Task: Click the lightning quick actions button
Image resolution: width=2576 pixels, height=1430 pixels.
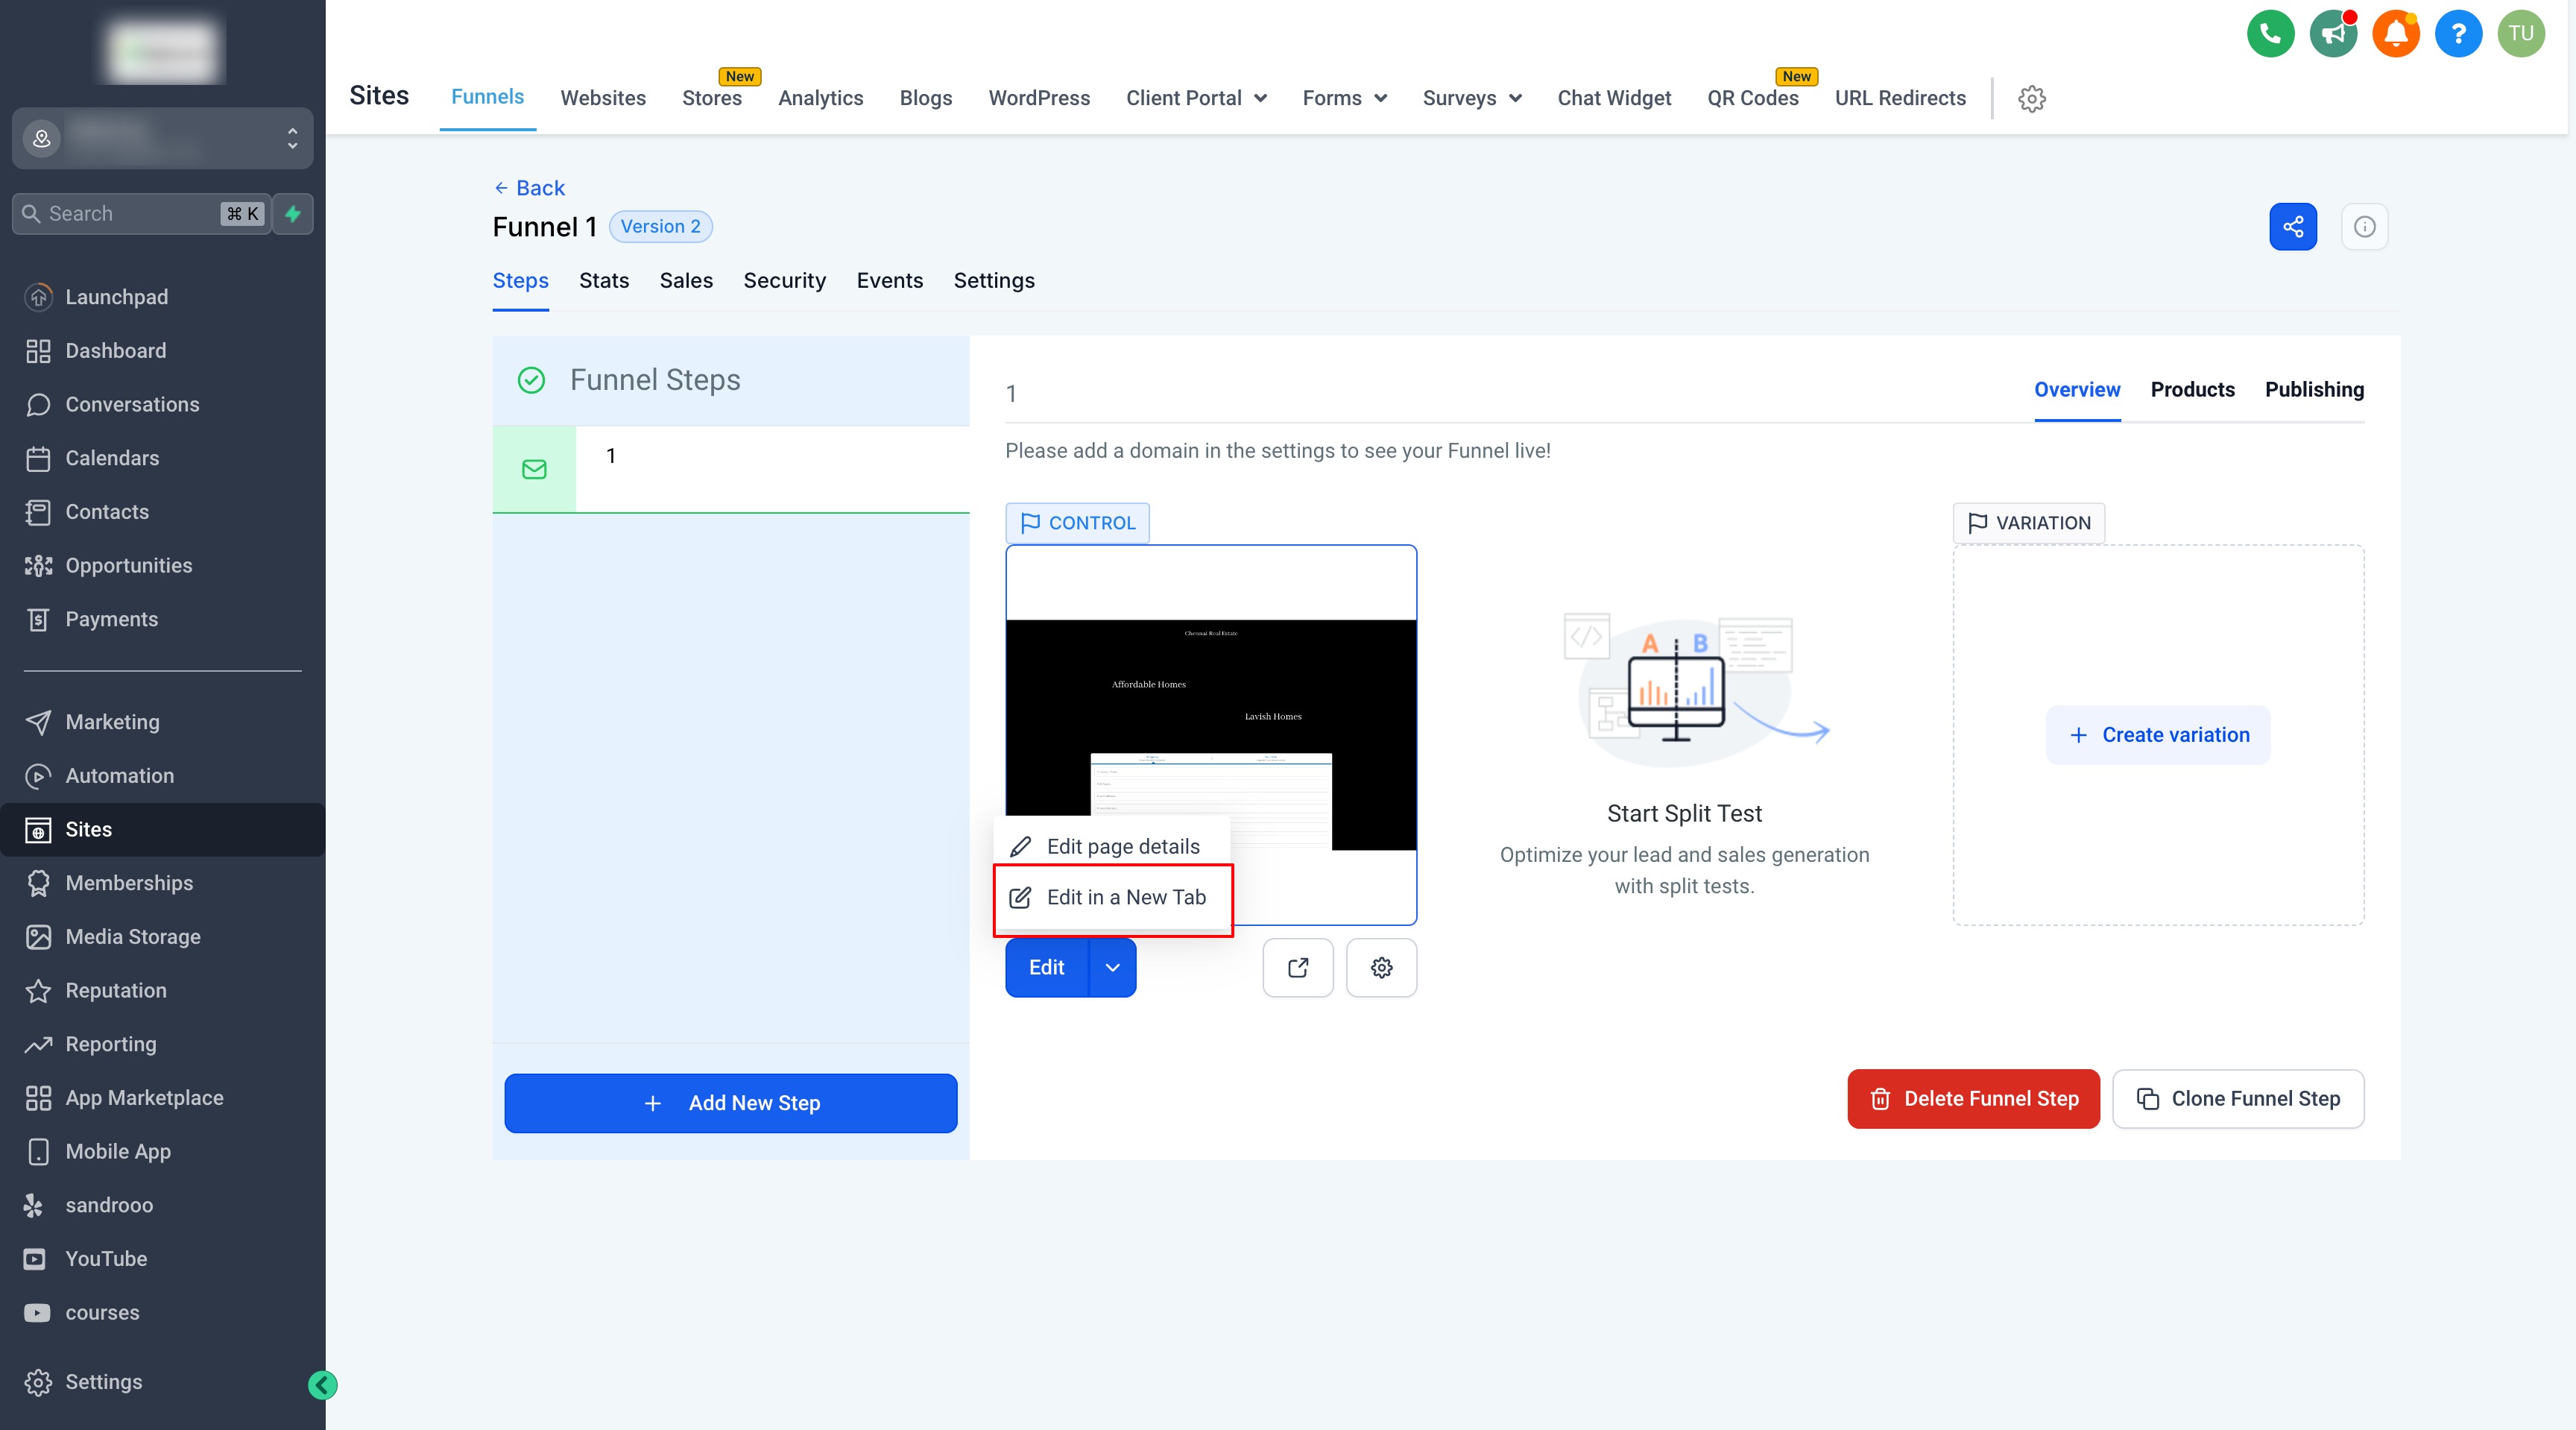Action: pyautogui.click(x=293, y=214)
